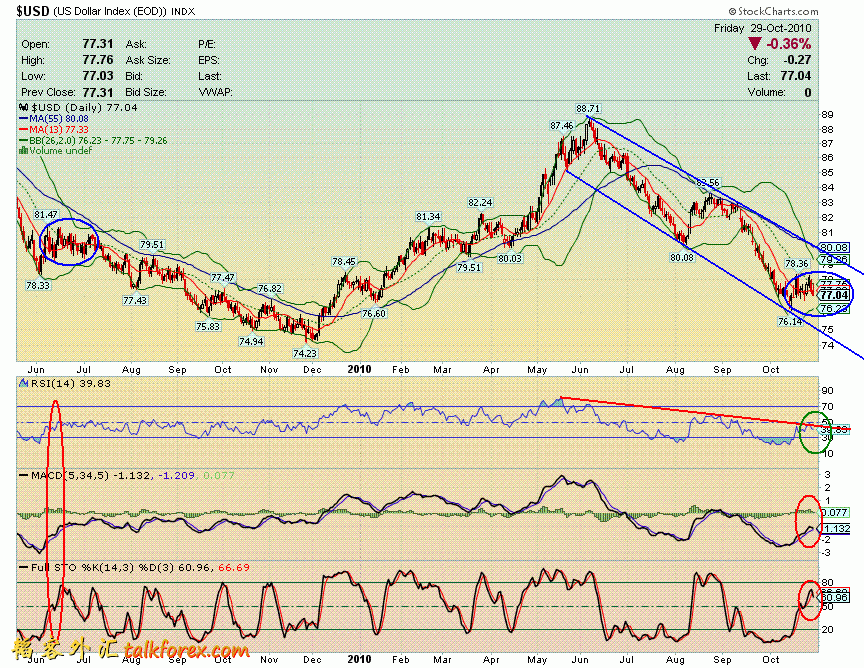Click the 77.04 last price tag on axis

point(834,295)
